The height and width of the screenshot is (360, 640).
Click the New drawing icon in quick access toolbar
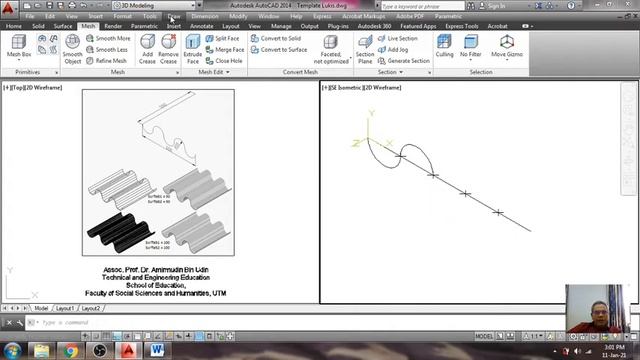pyautogui.click(x=27, y=6)
